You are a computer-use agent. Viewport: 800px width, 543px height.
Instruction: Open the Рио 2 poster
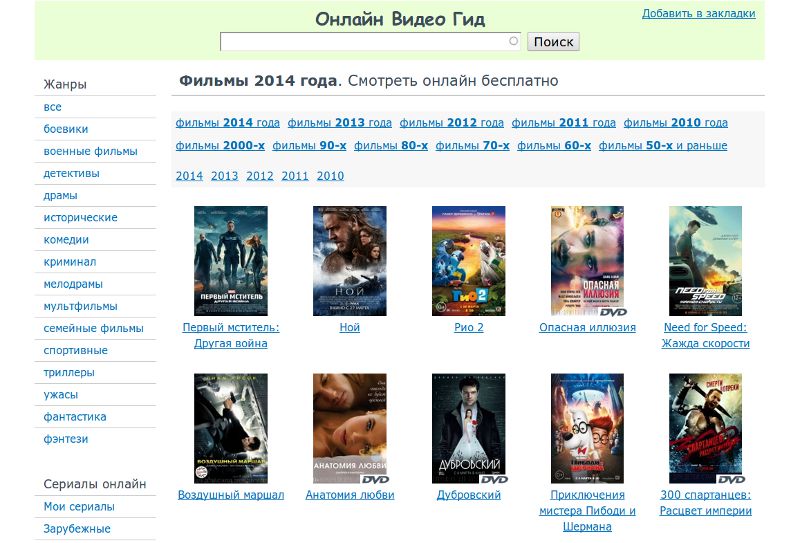coord(468,261)
